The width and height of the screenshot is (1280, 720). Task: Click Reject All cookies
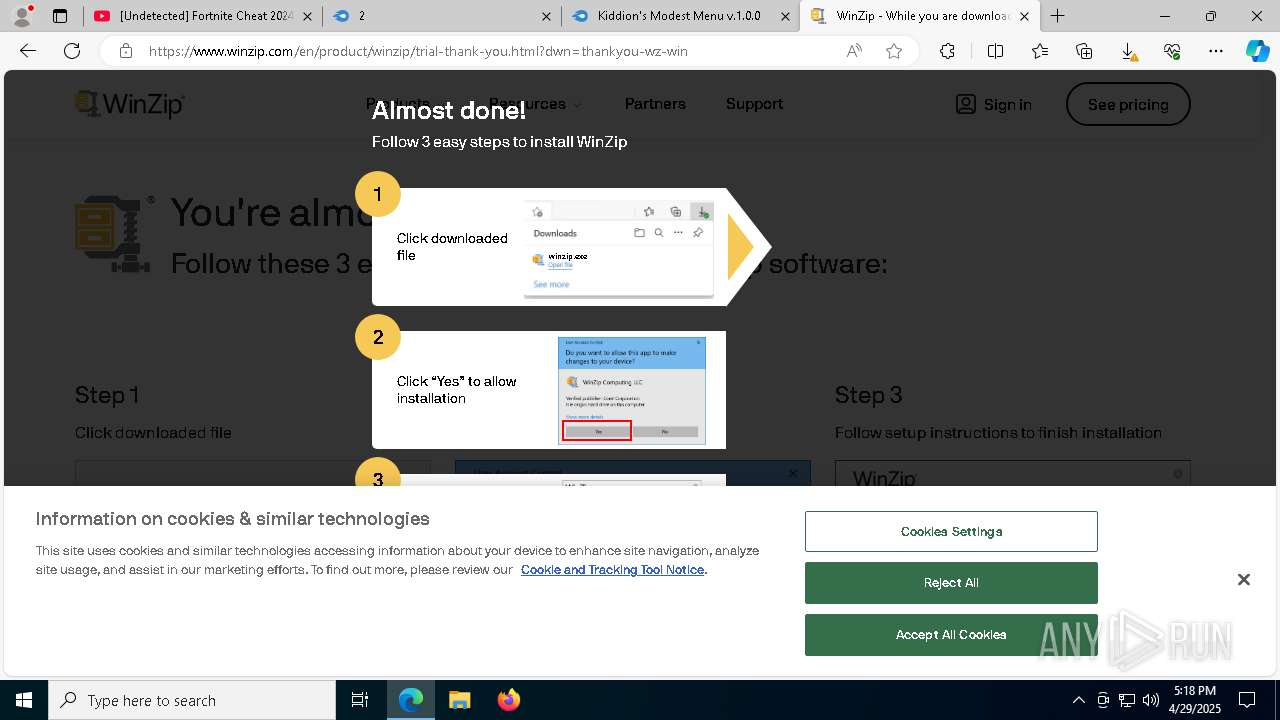tap(951, 583)
